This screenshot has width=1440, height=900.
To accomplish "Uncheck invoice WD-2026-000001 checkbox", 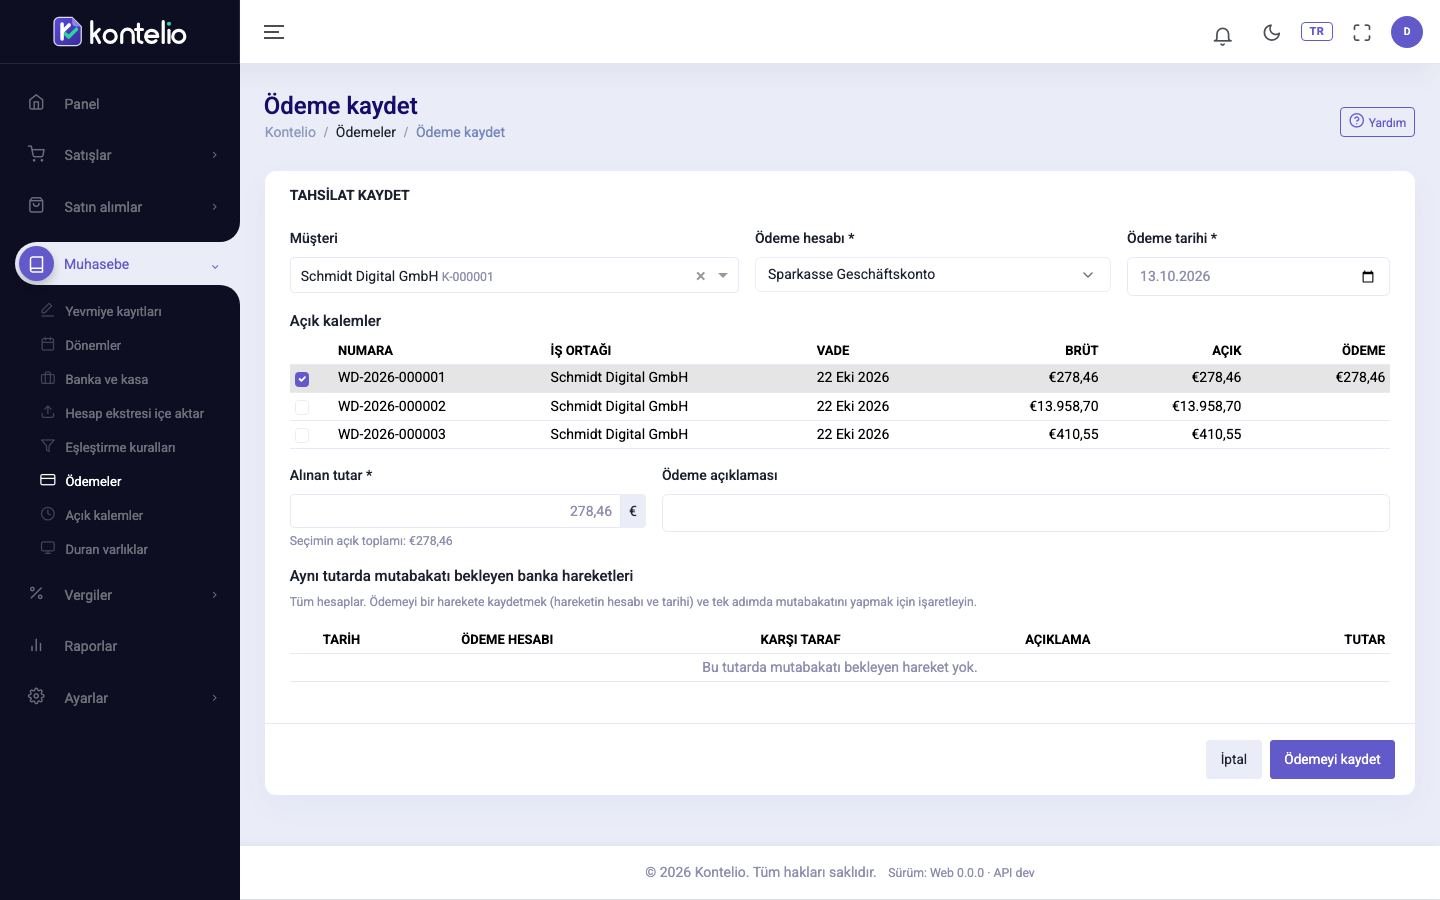I will [x=302, y=379].
